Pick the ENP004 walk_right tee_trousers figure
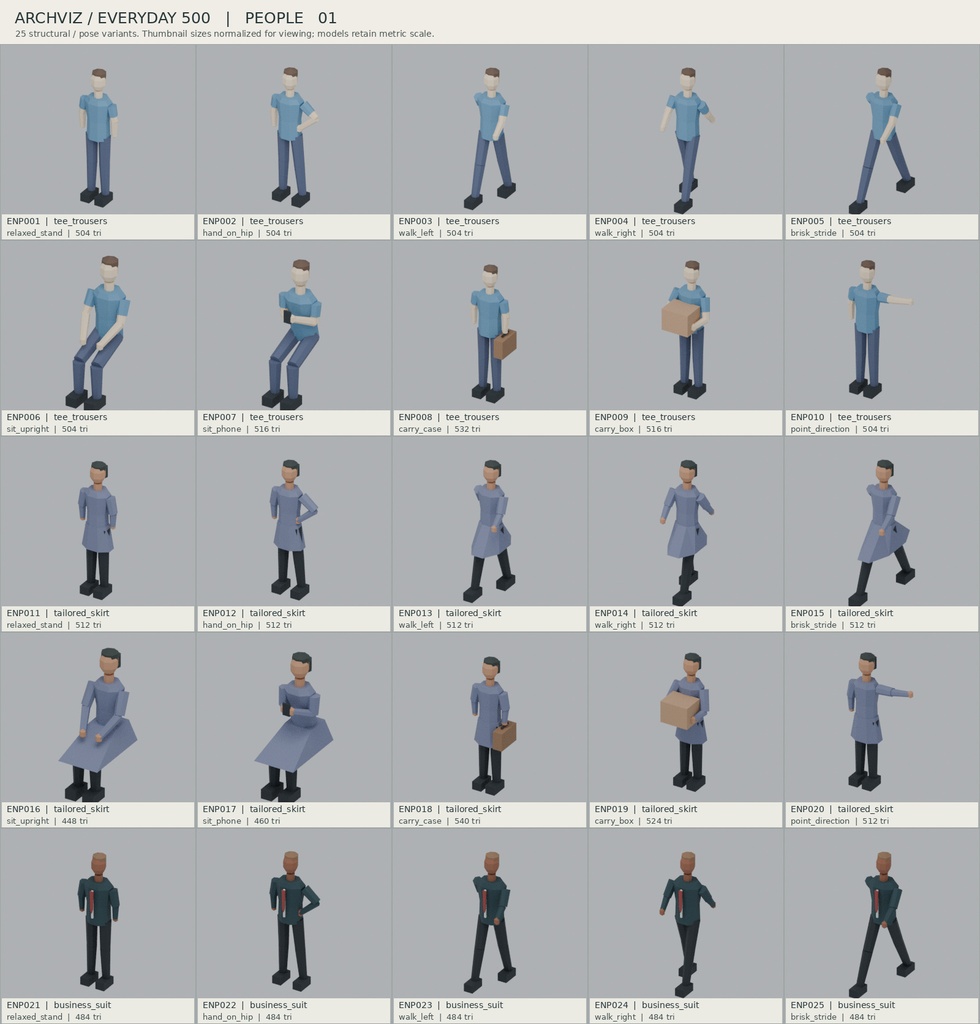The width and height of the screenshot is (980, 1024). coord(686,139)
